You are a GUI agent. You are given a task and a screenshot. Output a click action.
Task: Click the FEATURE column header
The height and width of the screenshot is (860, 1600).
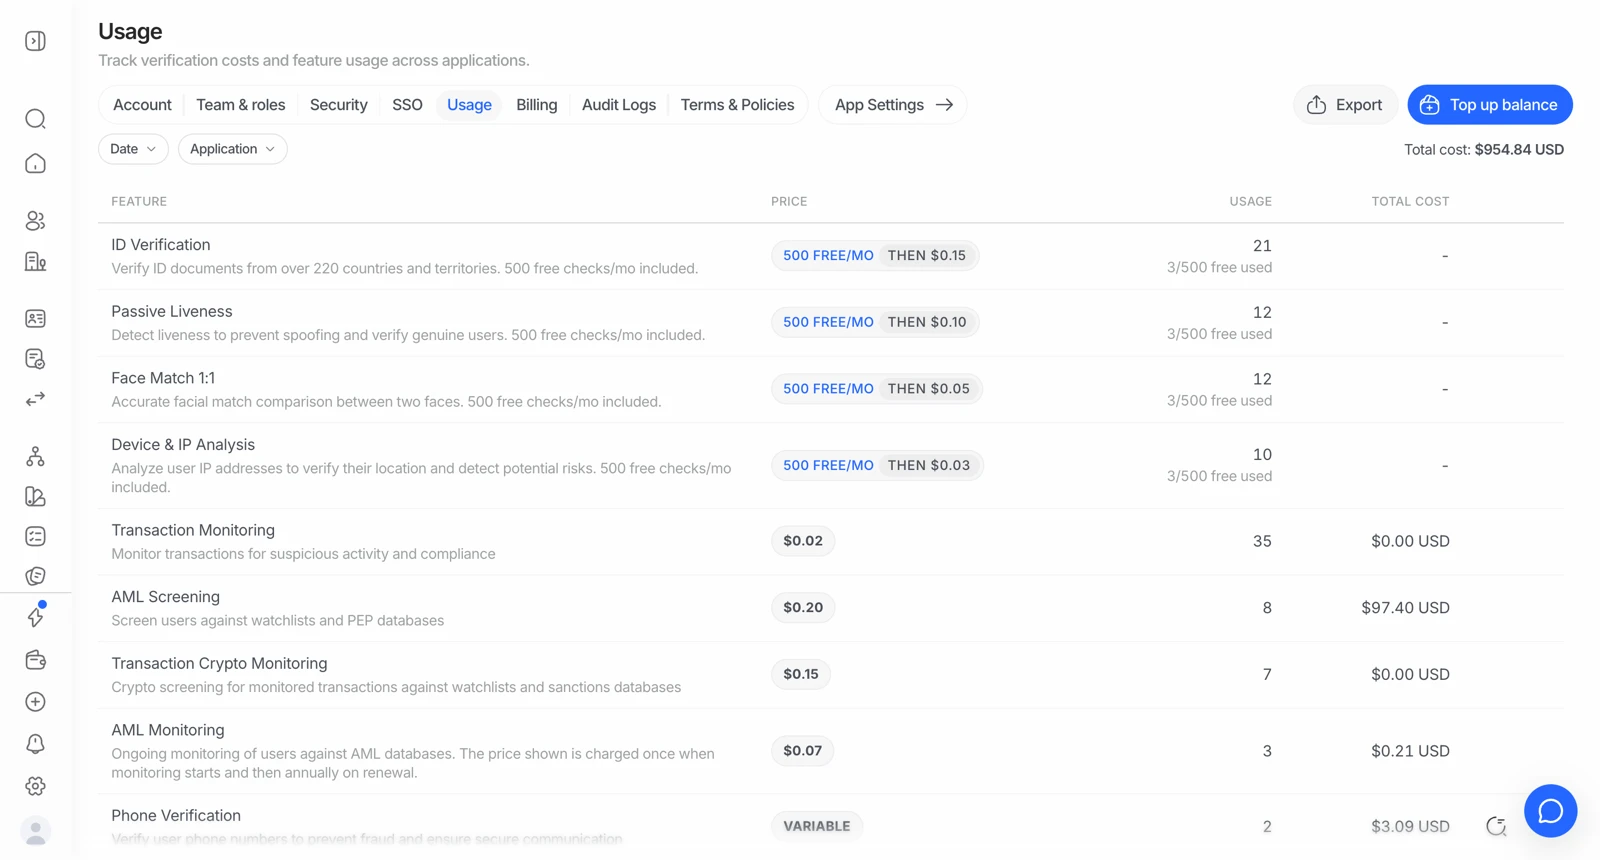(139, 202)
